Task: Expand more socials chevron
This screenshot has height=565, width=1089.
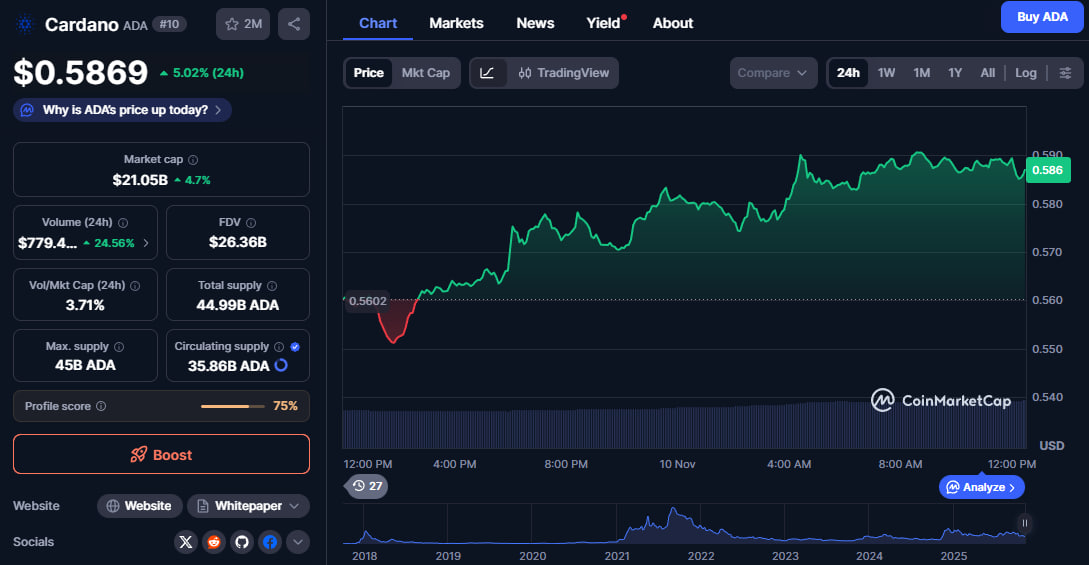Action: [x=297, y=542]
